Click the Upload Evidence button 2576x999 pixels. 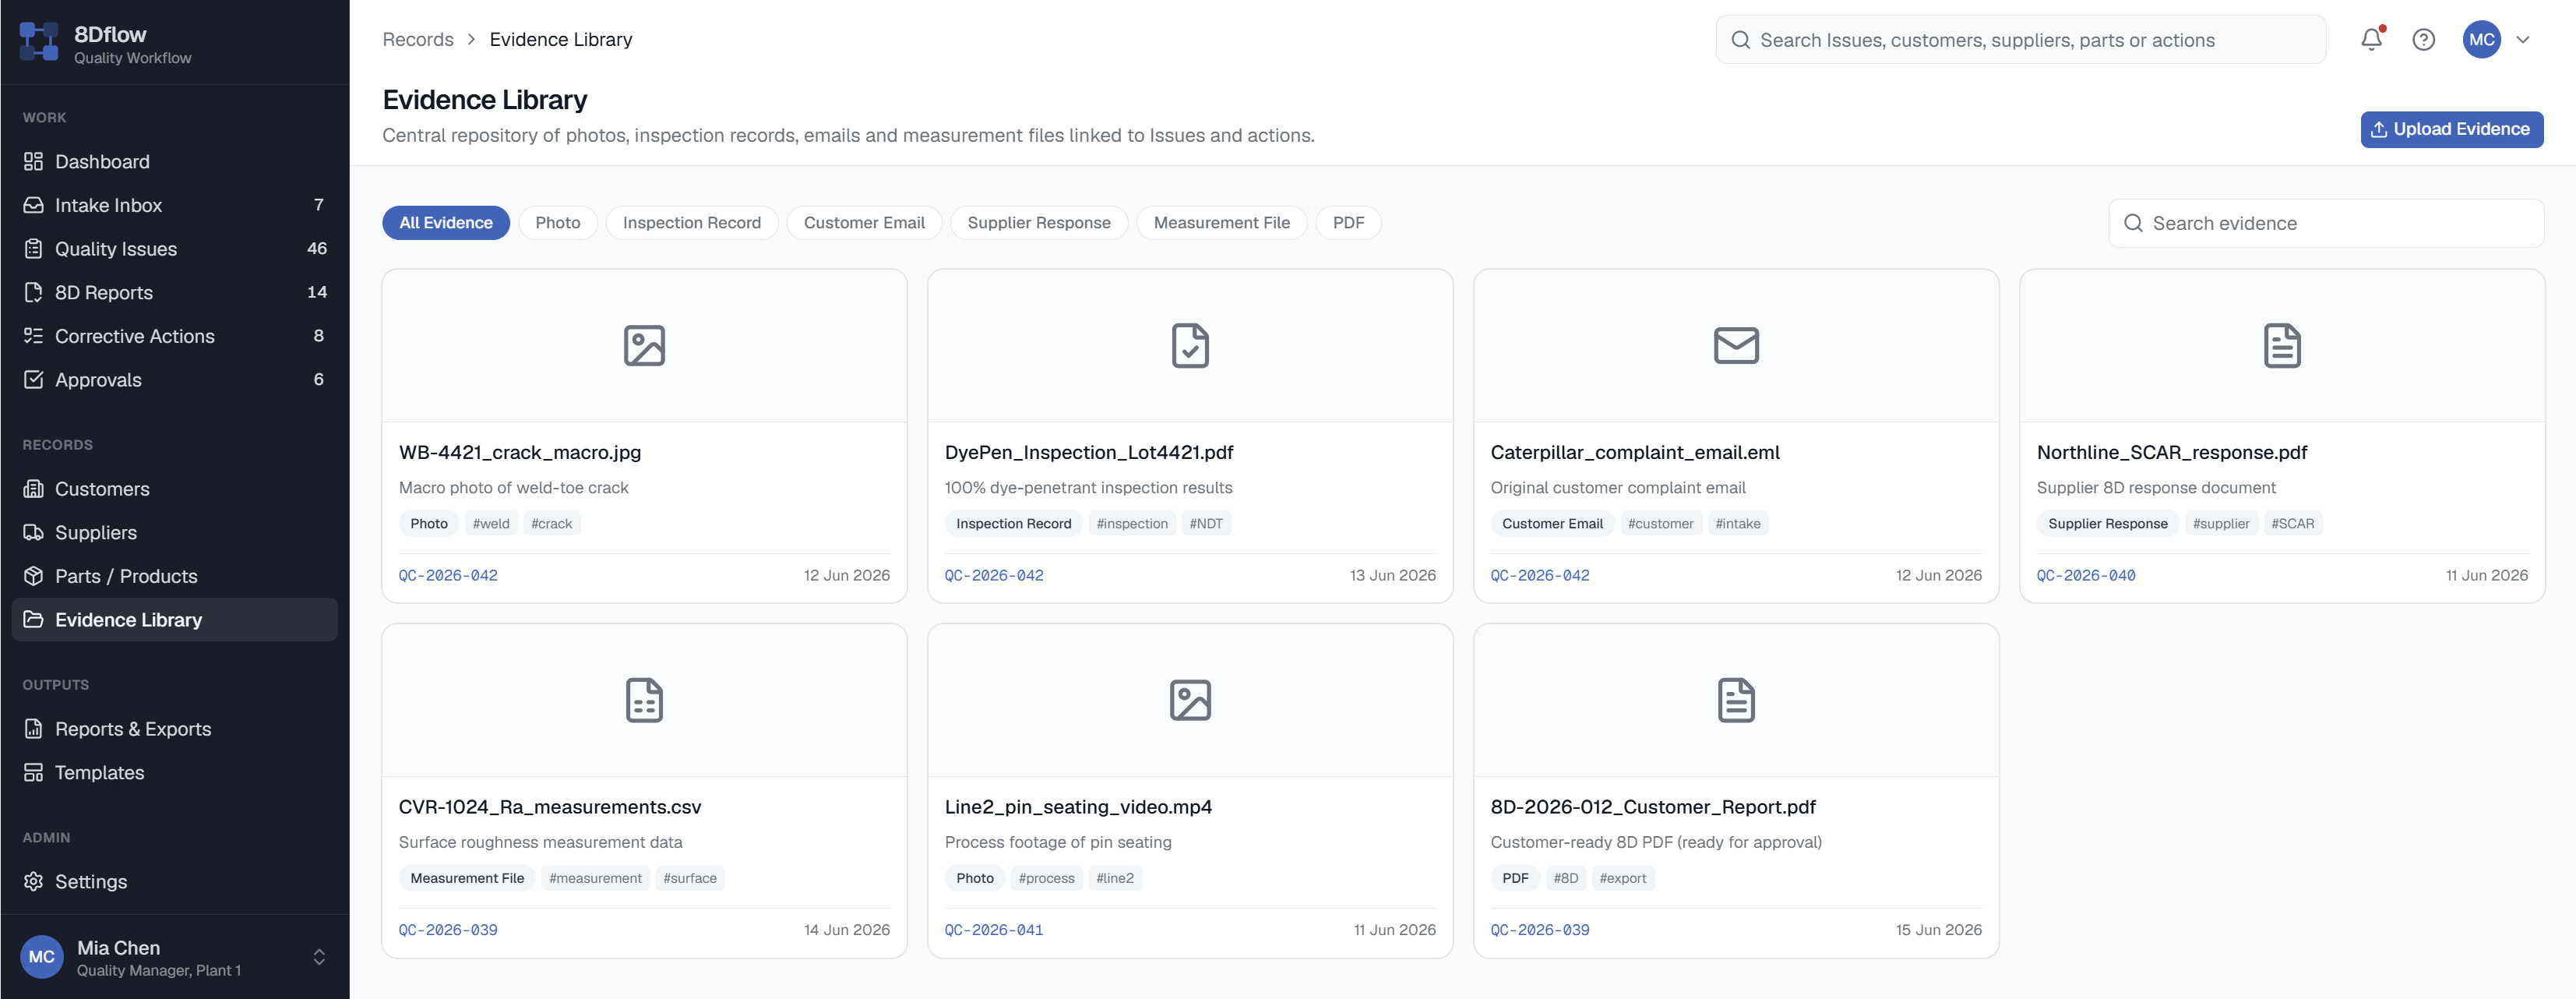(x=2451, y=129)
